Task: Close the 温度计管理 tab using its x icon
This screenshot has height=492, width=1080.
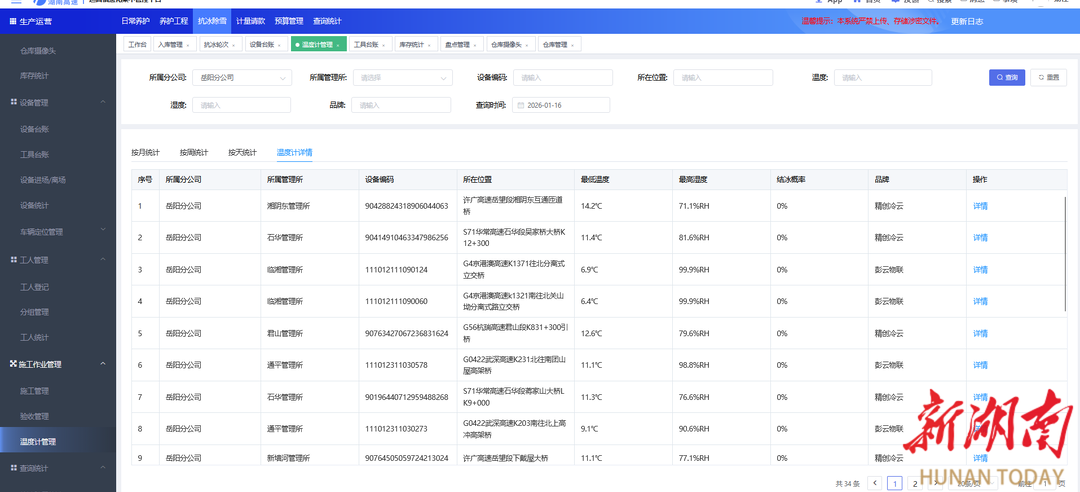Action: tap(339, 45)
